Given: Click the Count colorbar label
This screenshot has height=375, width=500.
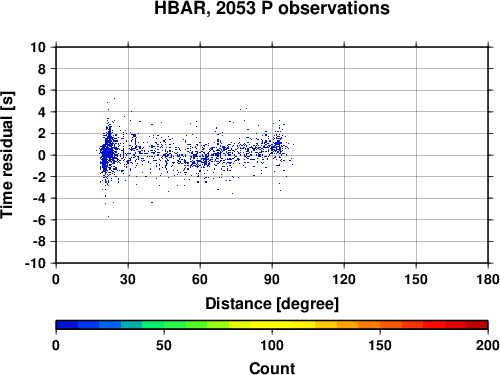Looking at the screenshot, I should pyautogui.click(x=272, y=368).
